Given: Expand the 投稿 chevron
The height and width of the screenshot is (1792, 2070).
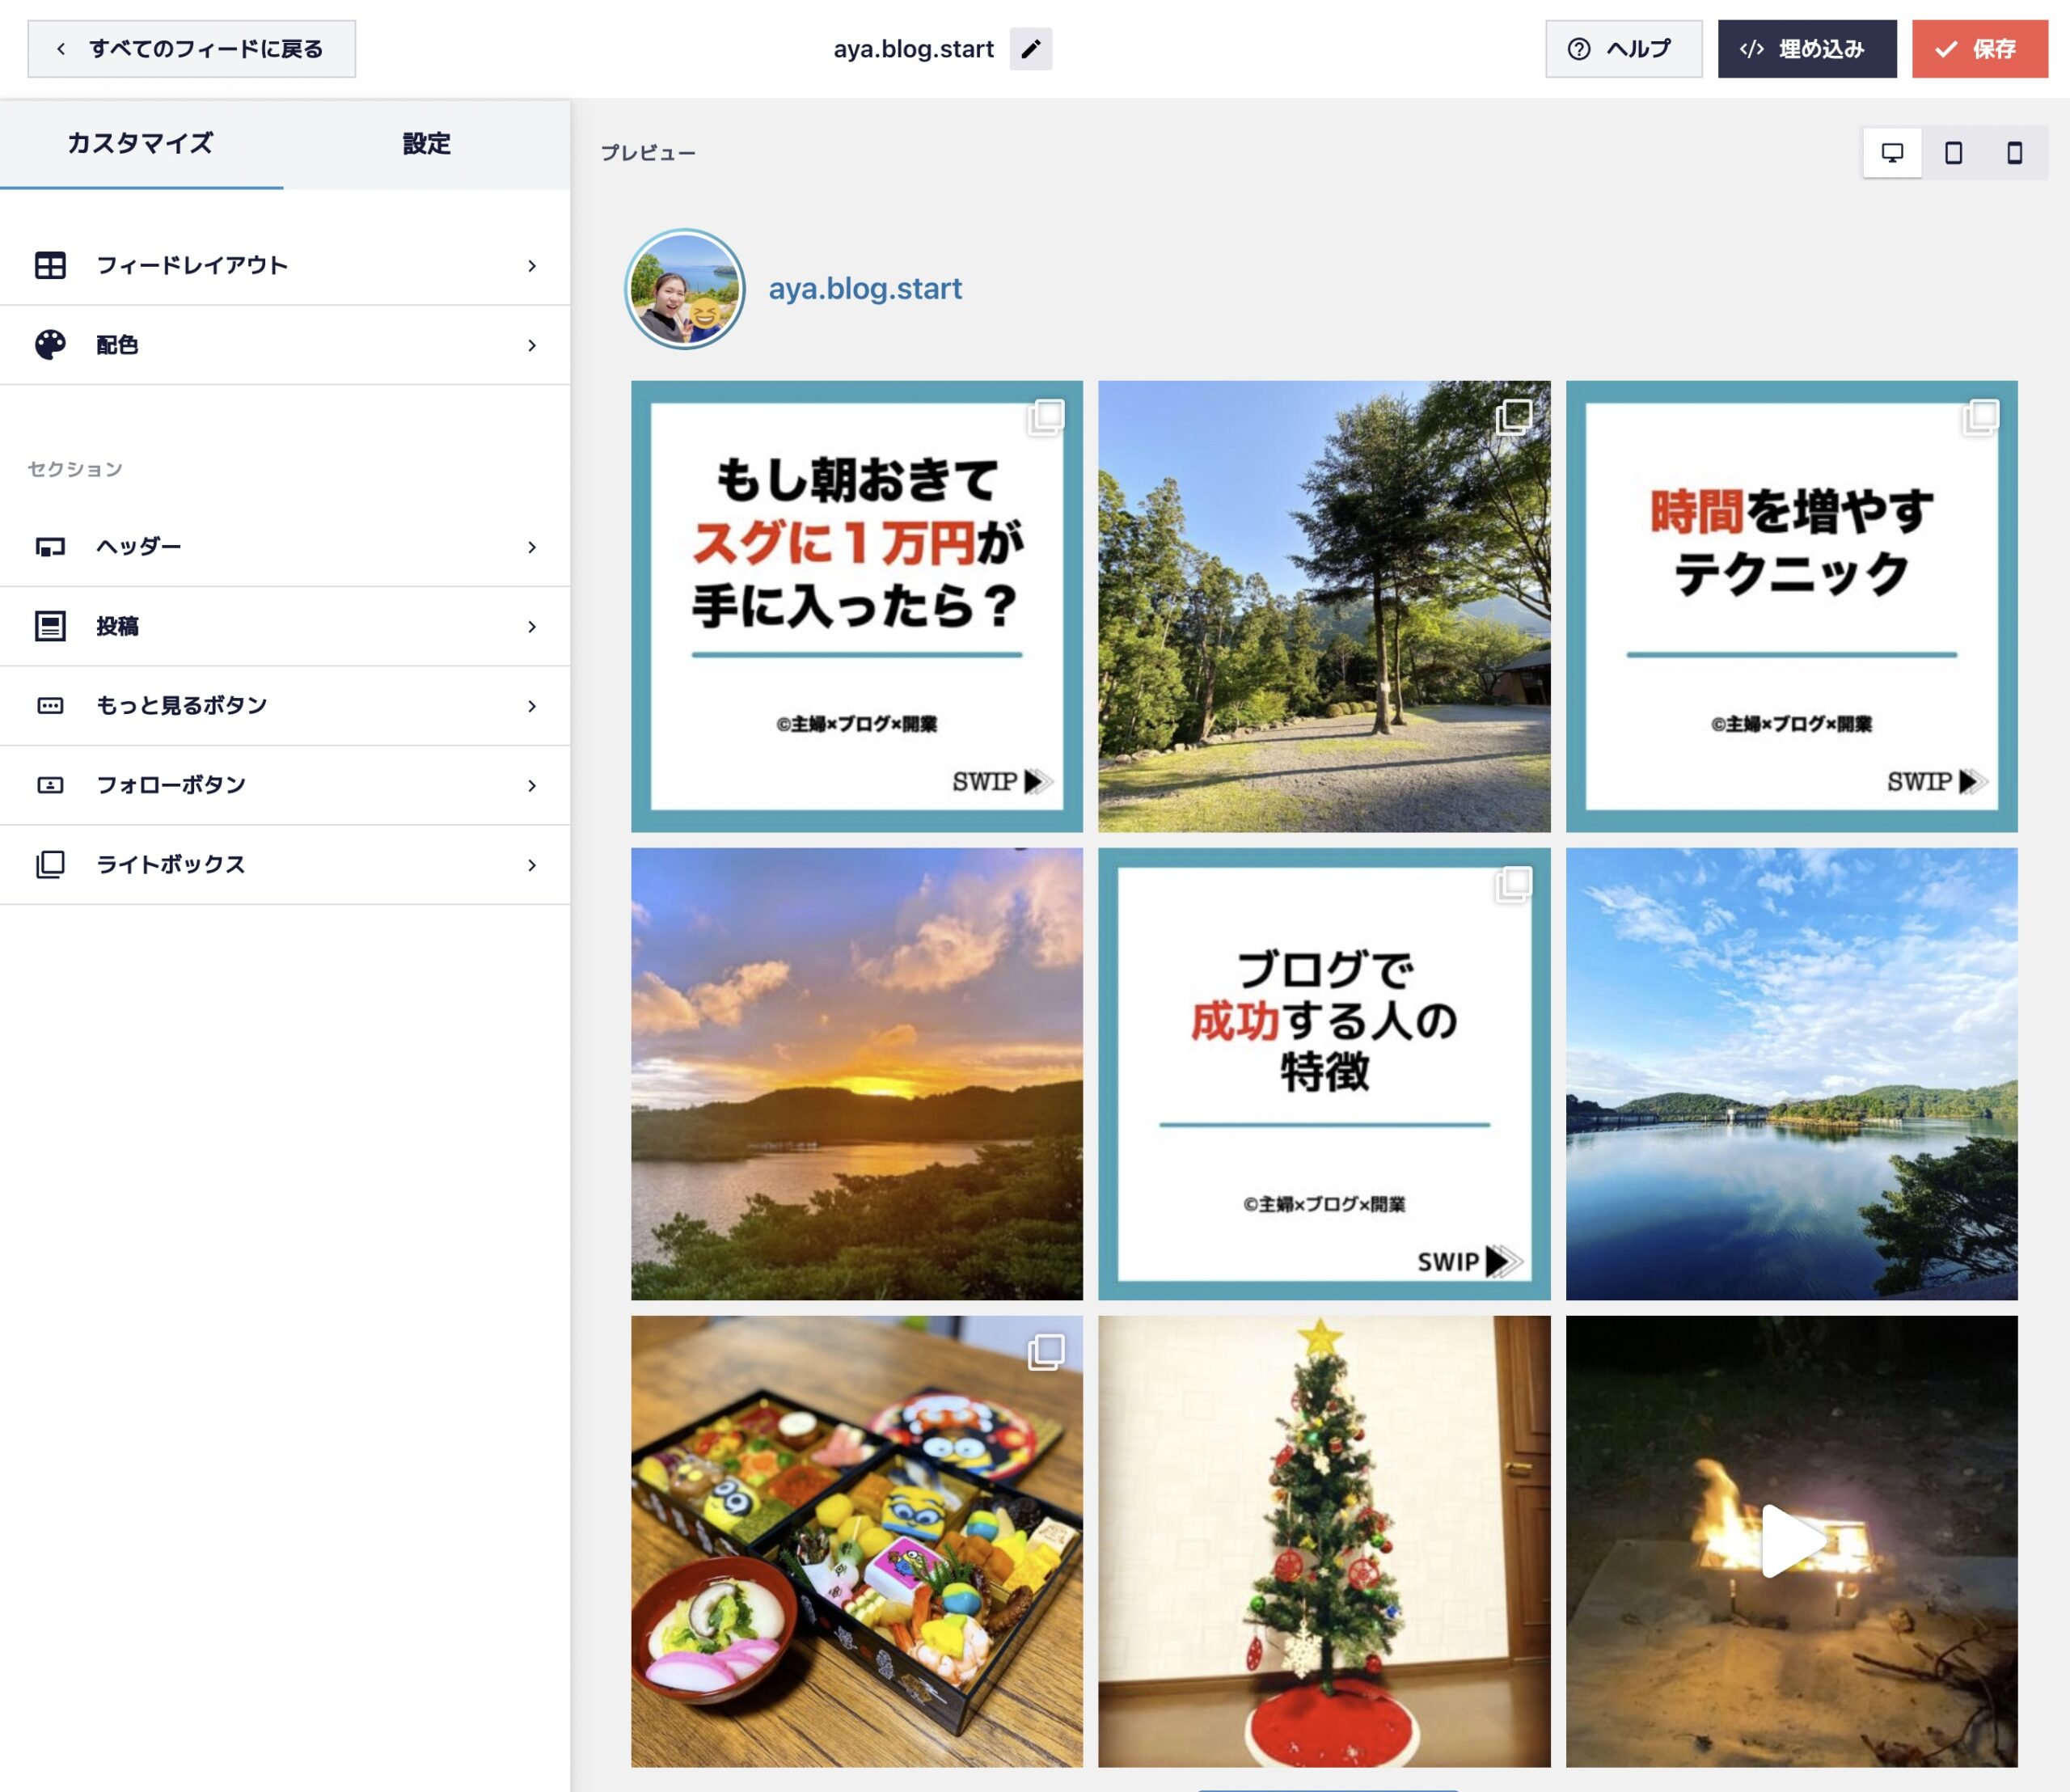Looking at the screenshot, I should pos(532,627).
